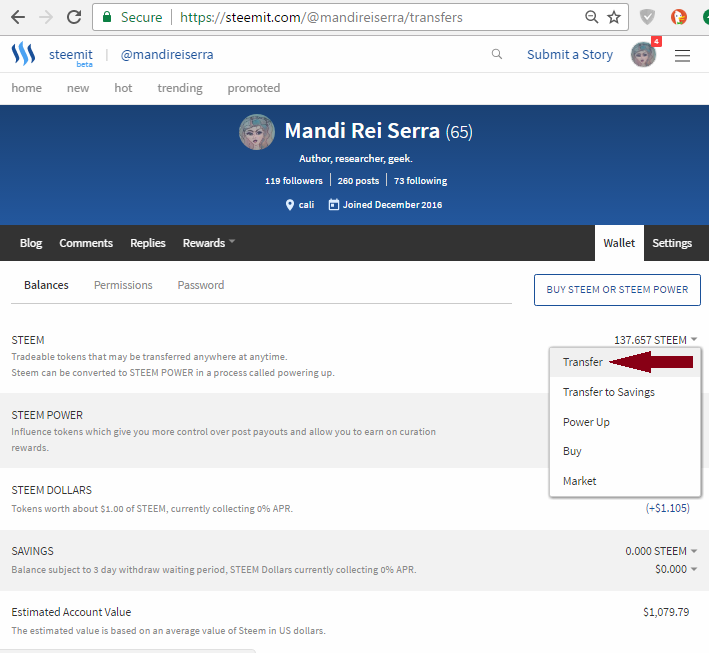Go to the trending feed
The image size is (709, 653).
(180, 88)
